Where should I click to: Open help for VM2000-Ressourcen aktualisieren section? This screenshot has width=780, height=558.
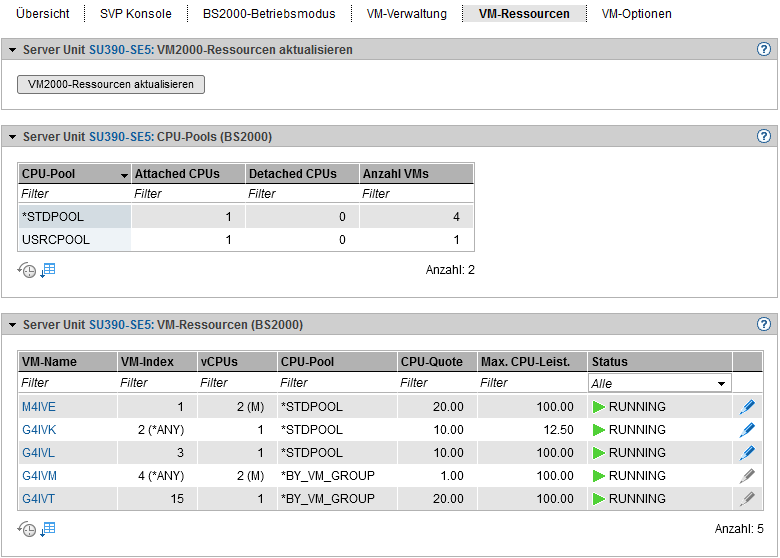coord(764,49)
